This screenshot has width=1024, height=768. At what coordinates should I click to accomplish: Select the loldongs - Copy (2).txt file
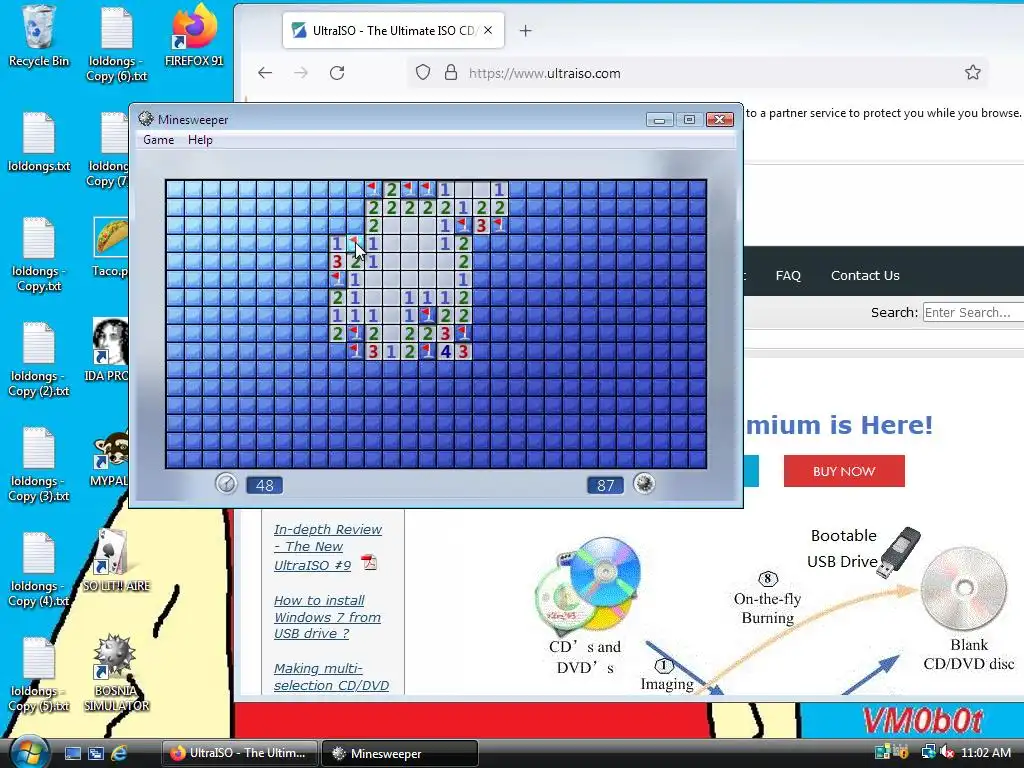tap(39, 359)
